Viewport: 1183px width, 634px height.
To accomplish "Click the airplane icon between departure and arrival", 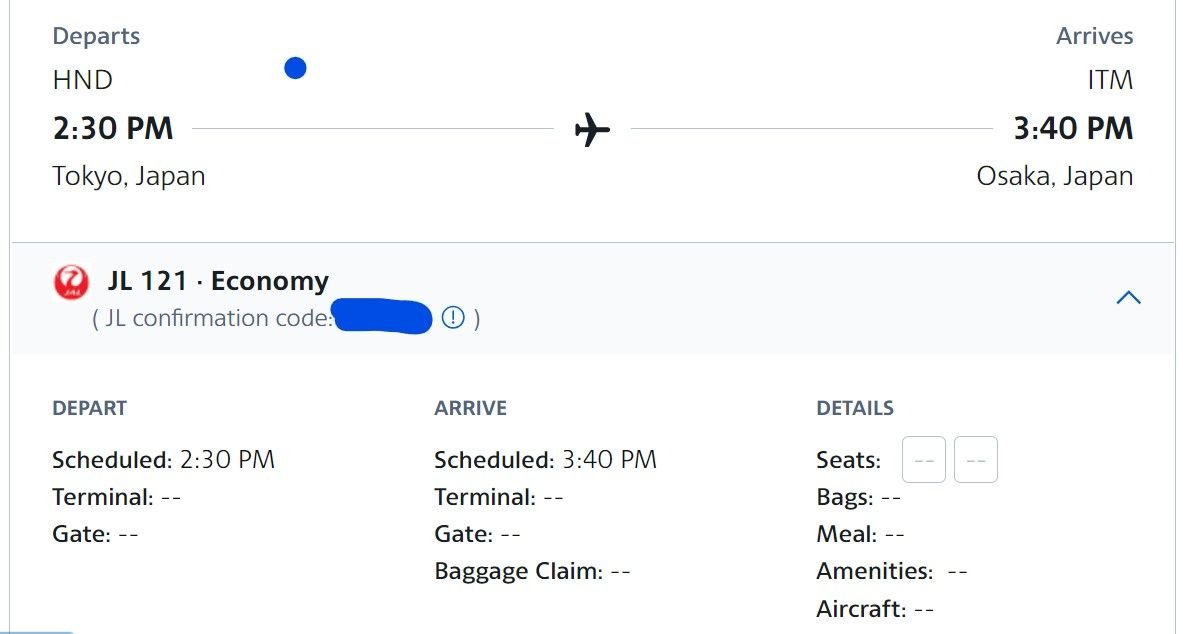I will pyautogui.click(x=592, y=130).
